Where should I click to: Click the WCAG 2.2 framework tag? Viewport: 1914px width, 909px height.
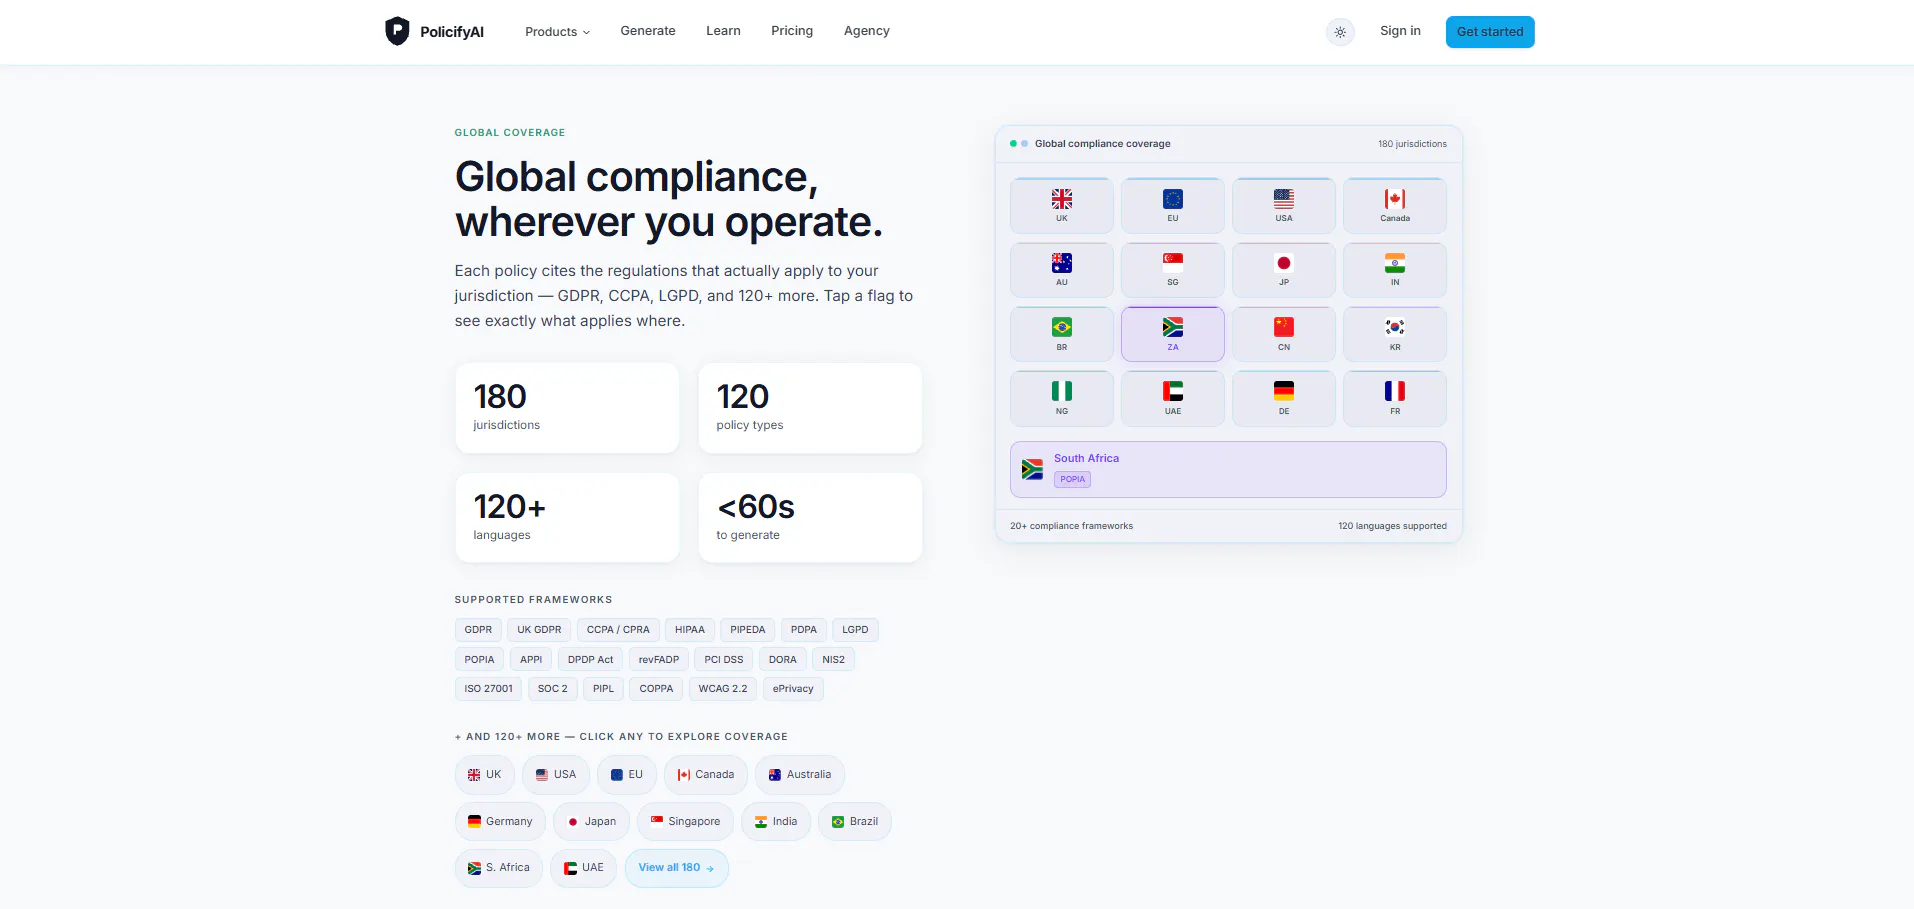pos(723,689)
